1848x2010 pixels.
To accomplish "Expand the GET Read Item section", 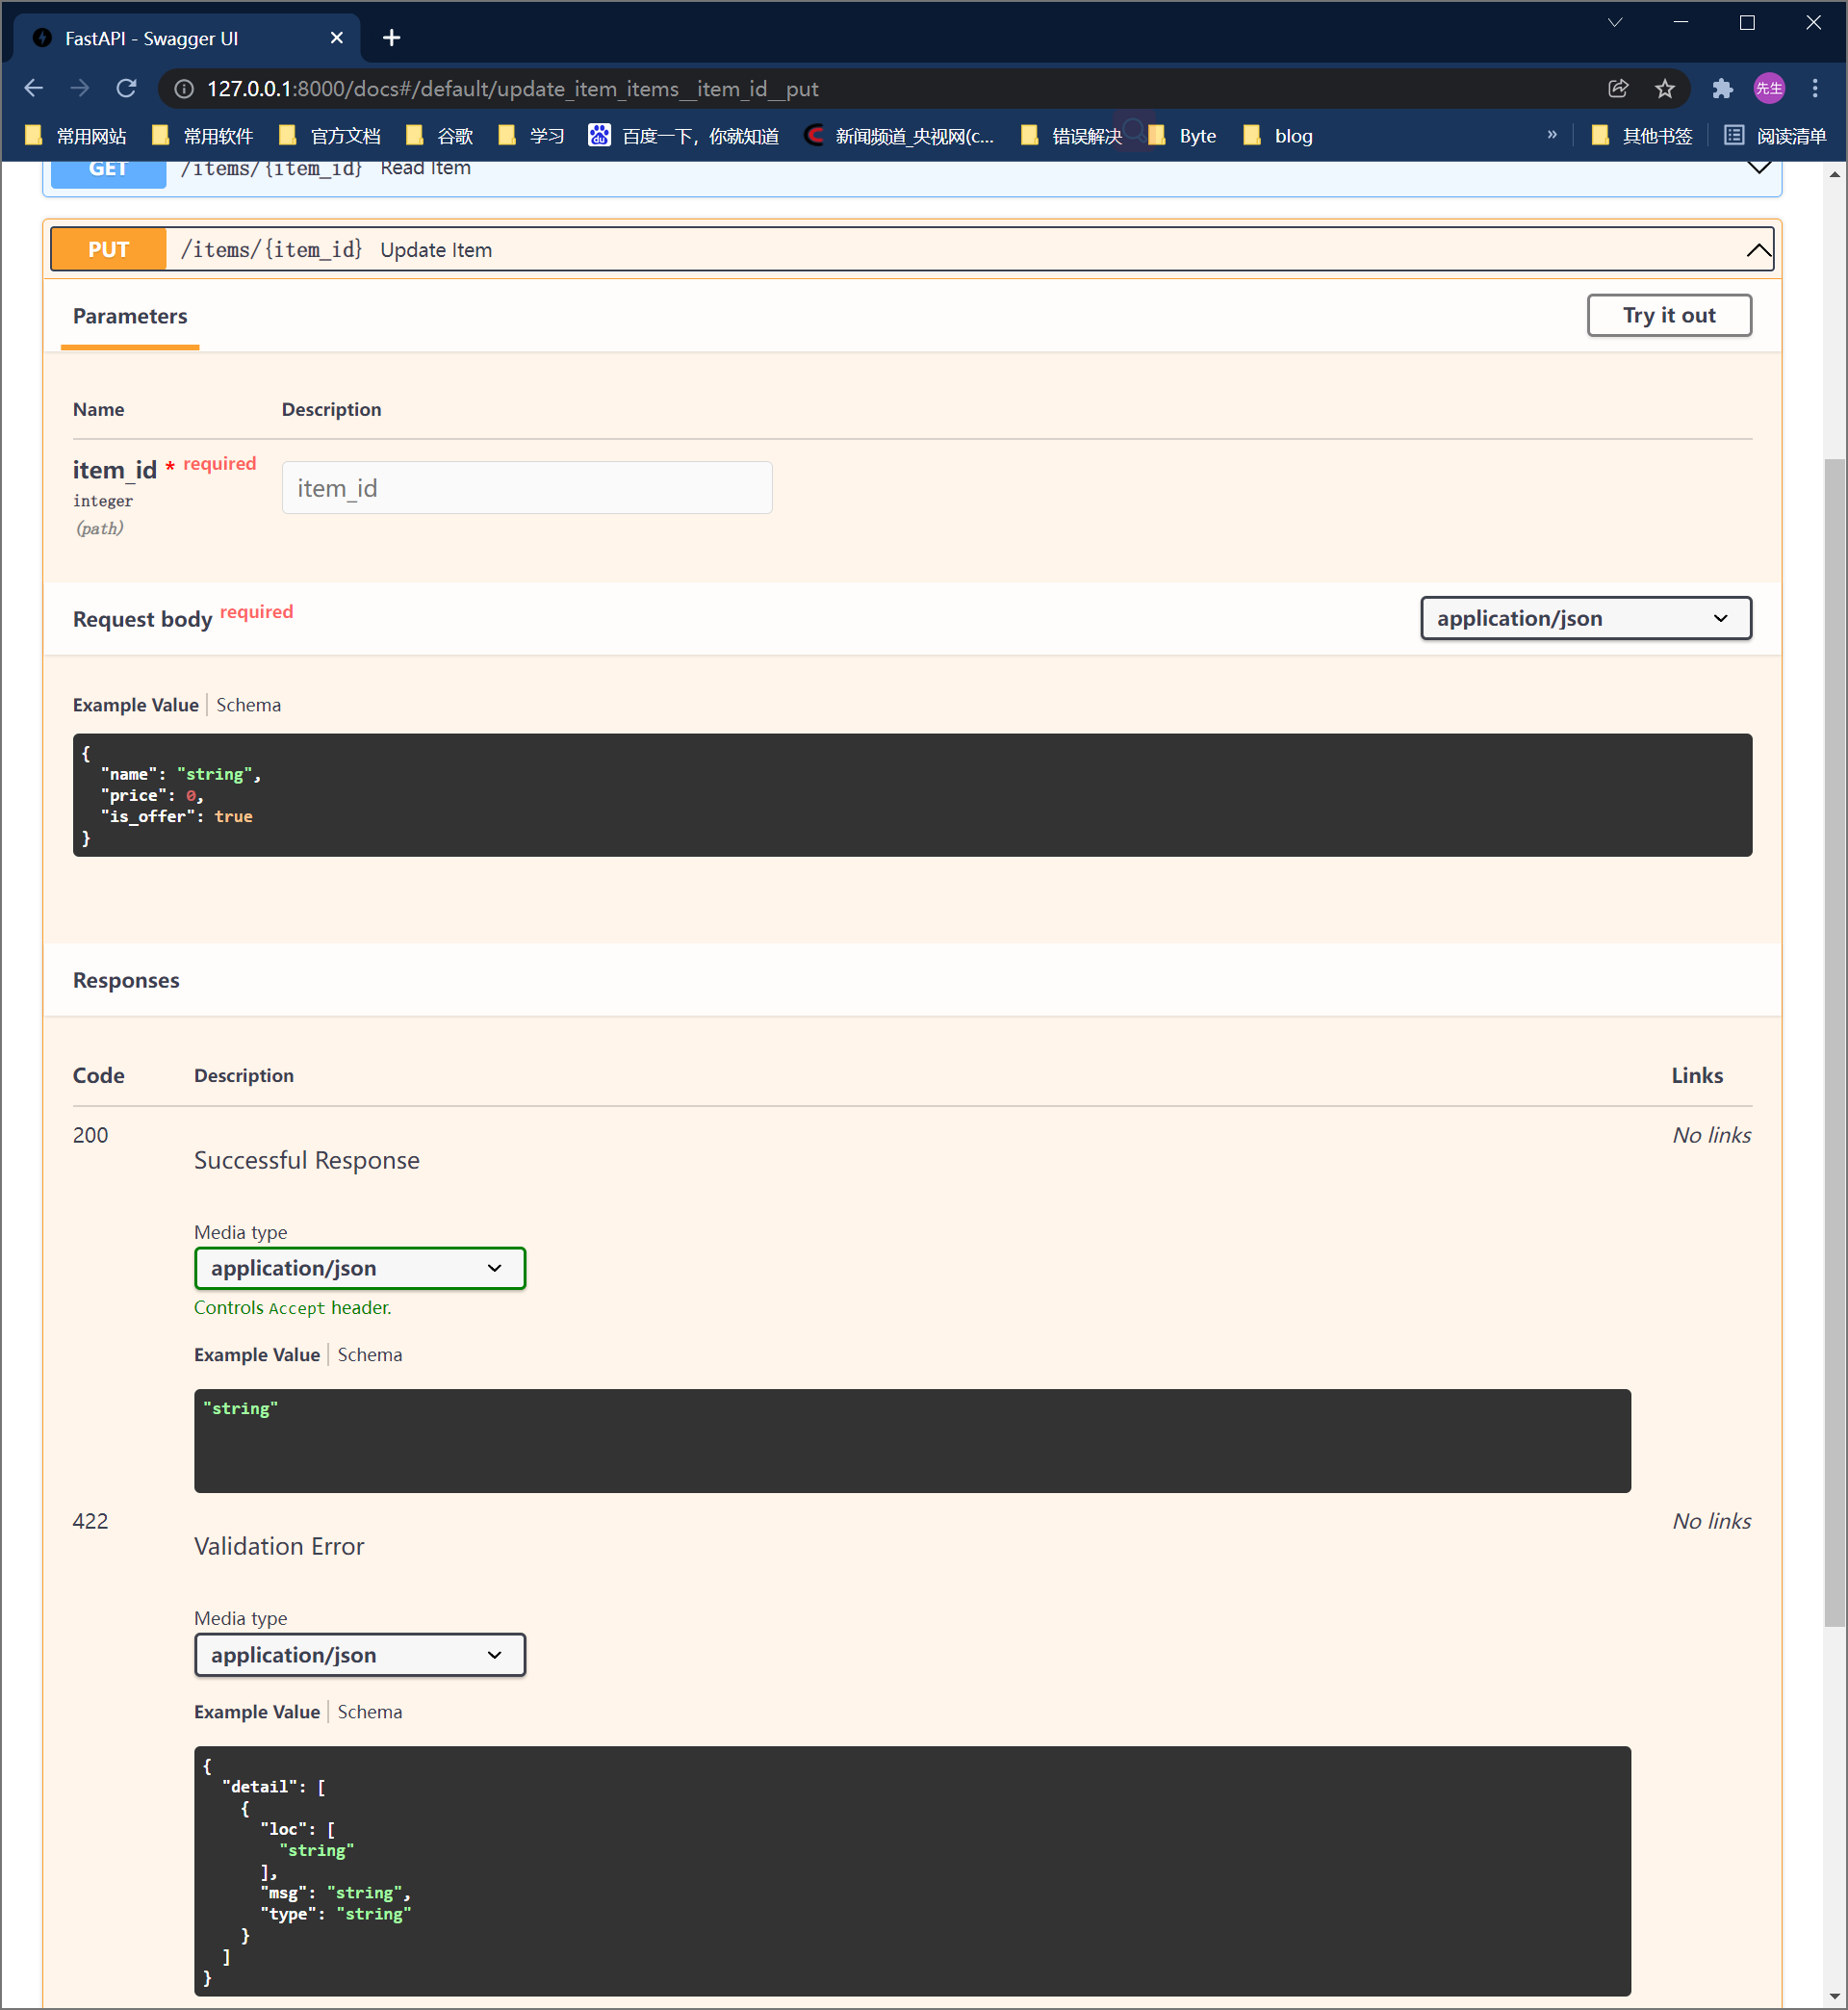I will (x=1758, y=168).
